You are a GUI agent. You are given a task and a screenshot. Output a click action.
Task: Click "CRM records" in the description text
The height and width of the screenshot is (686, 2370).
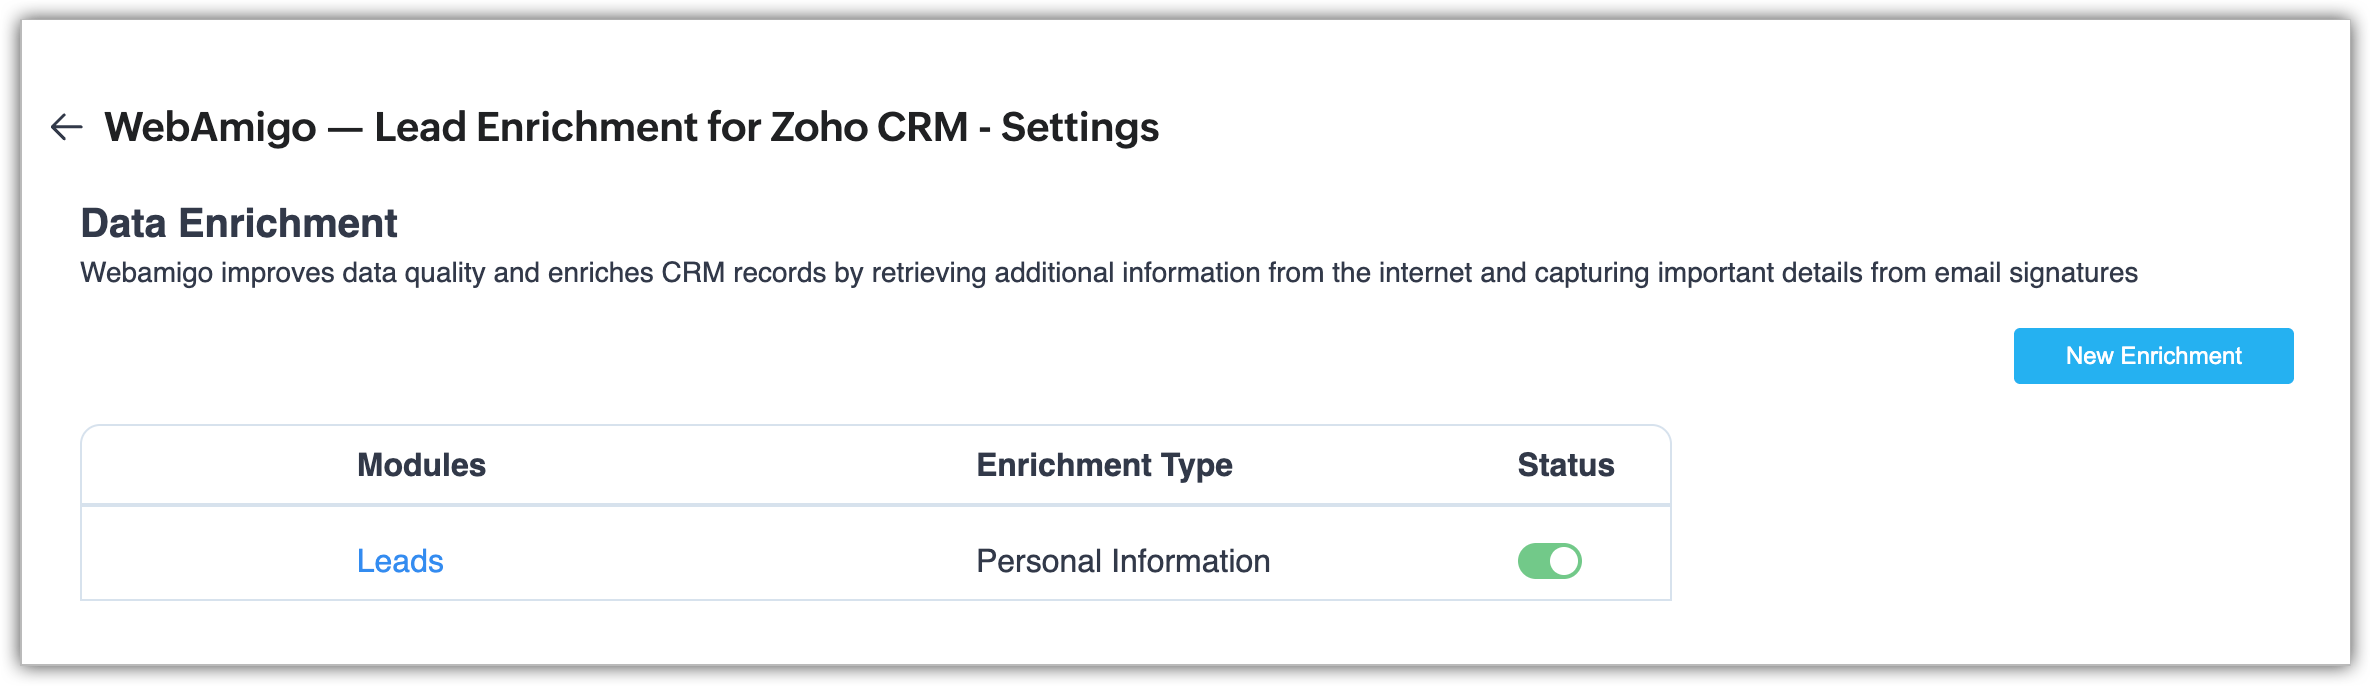[743, 273]
